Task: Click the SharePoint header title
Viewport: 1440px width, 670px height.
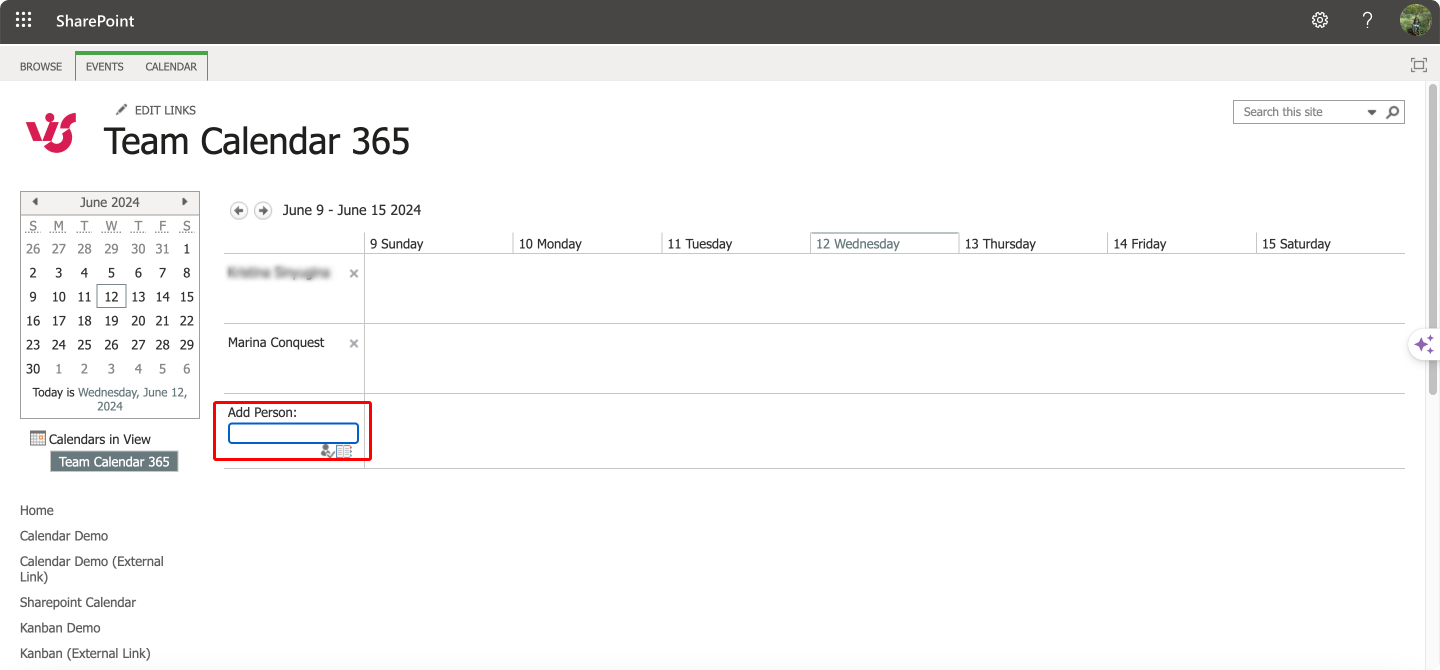Action: click(95, 21)
